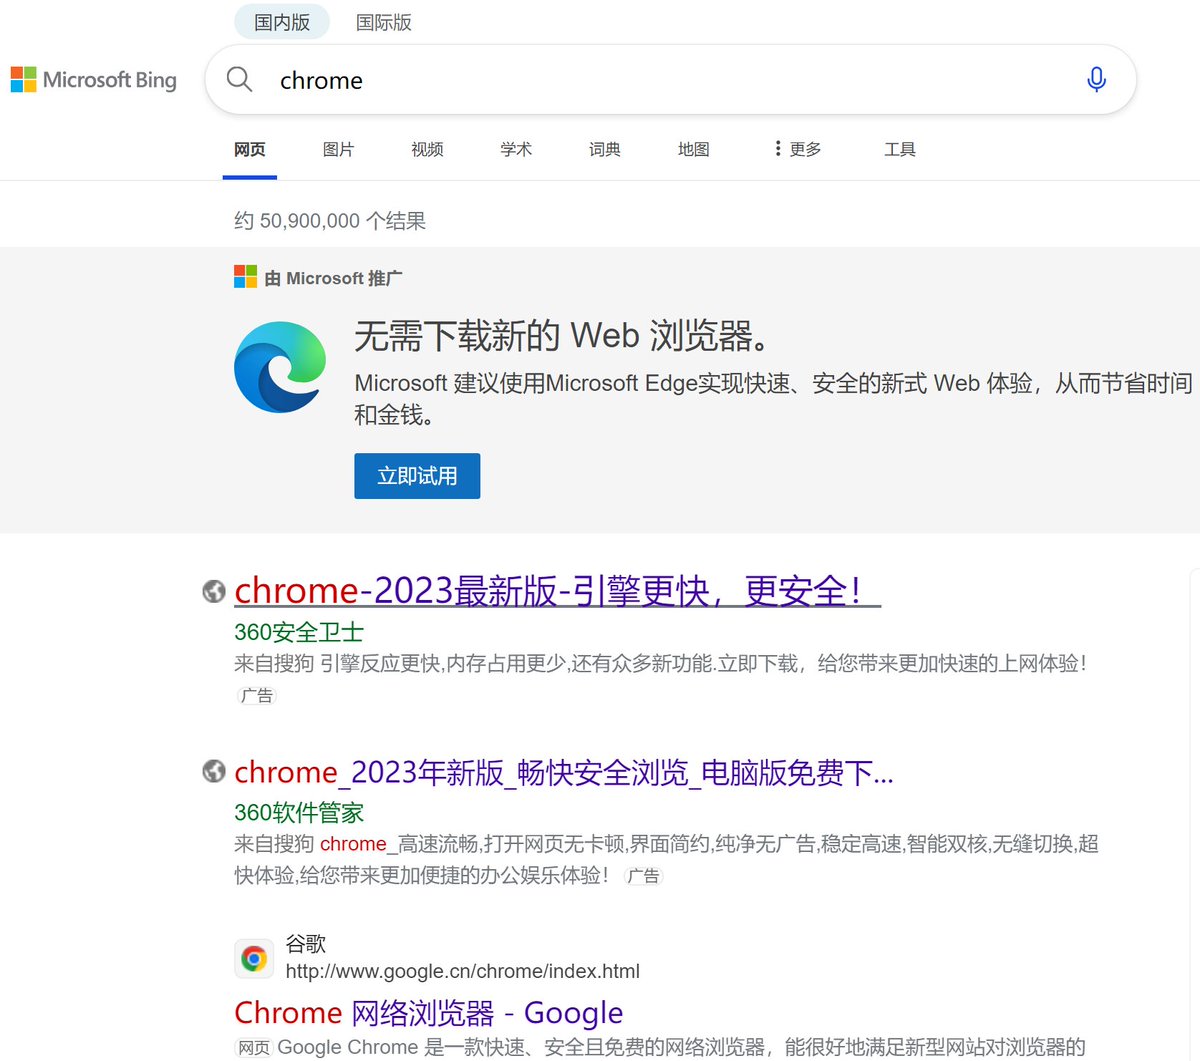Open the 工具 filter options

[900, 149]
